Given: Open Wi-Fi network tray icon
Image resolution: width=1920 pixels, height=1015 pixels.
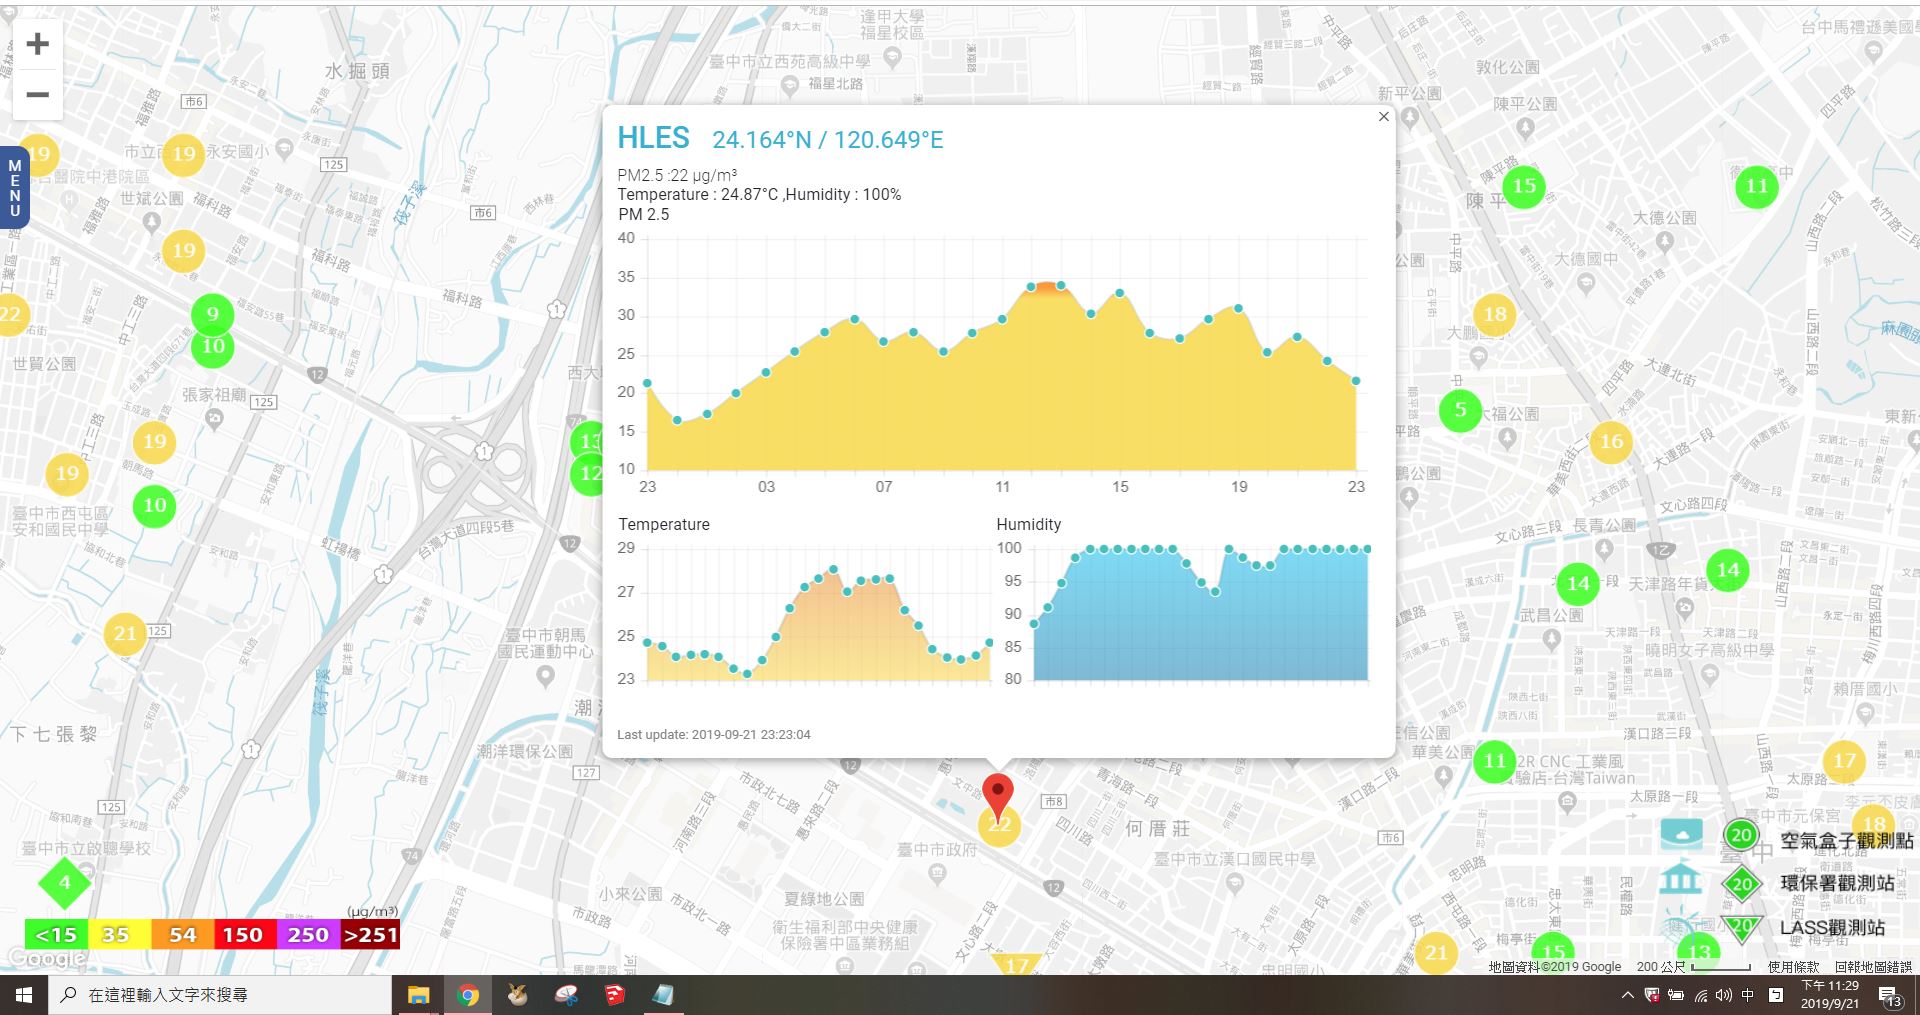Looking at the screenshot, I should pos(1700,995).
